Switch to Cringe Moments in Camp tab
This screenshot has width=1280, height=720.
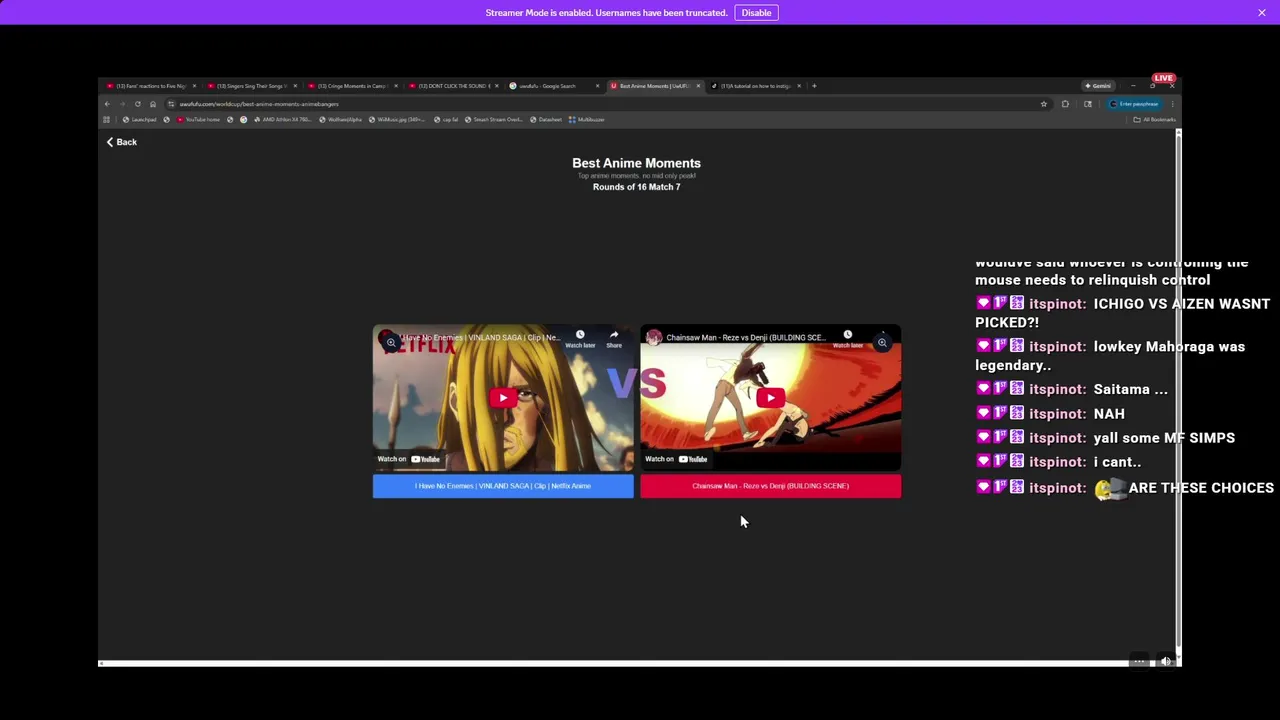click(351, 86)
